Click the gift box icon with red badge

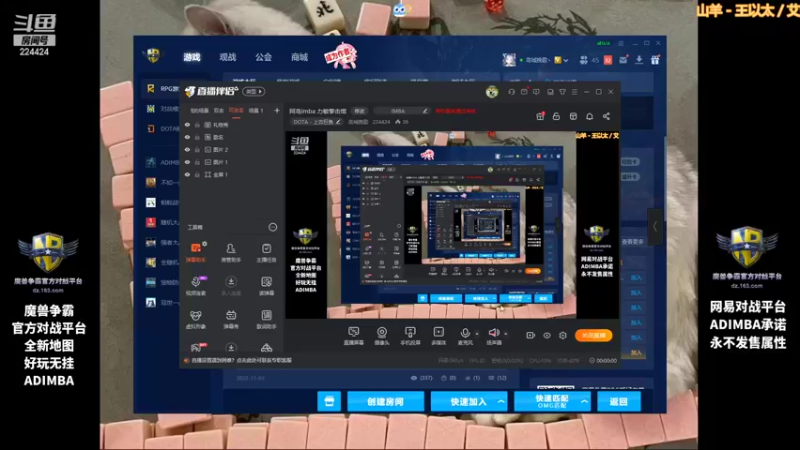point(540,116)
